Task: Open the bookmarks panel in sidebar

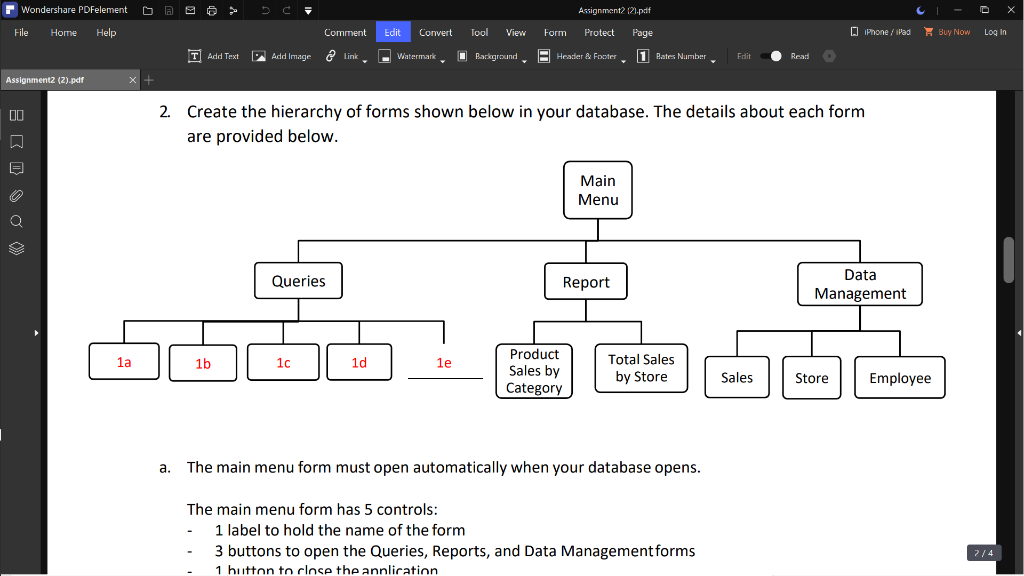Action: [x=16, y=141]
